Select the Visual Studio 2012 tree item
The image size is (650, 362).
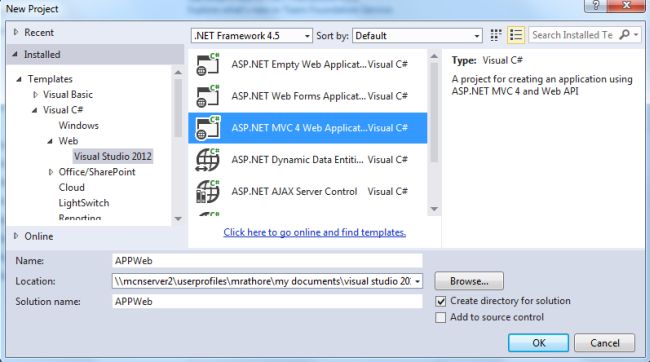(x=113, y=156)
